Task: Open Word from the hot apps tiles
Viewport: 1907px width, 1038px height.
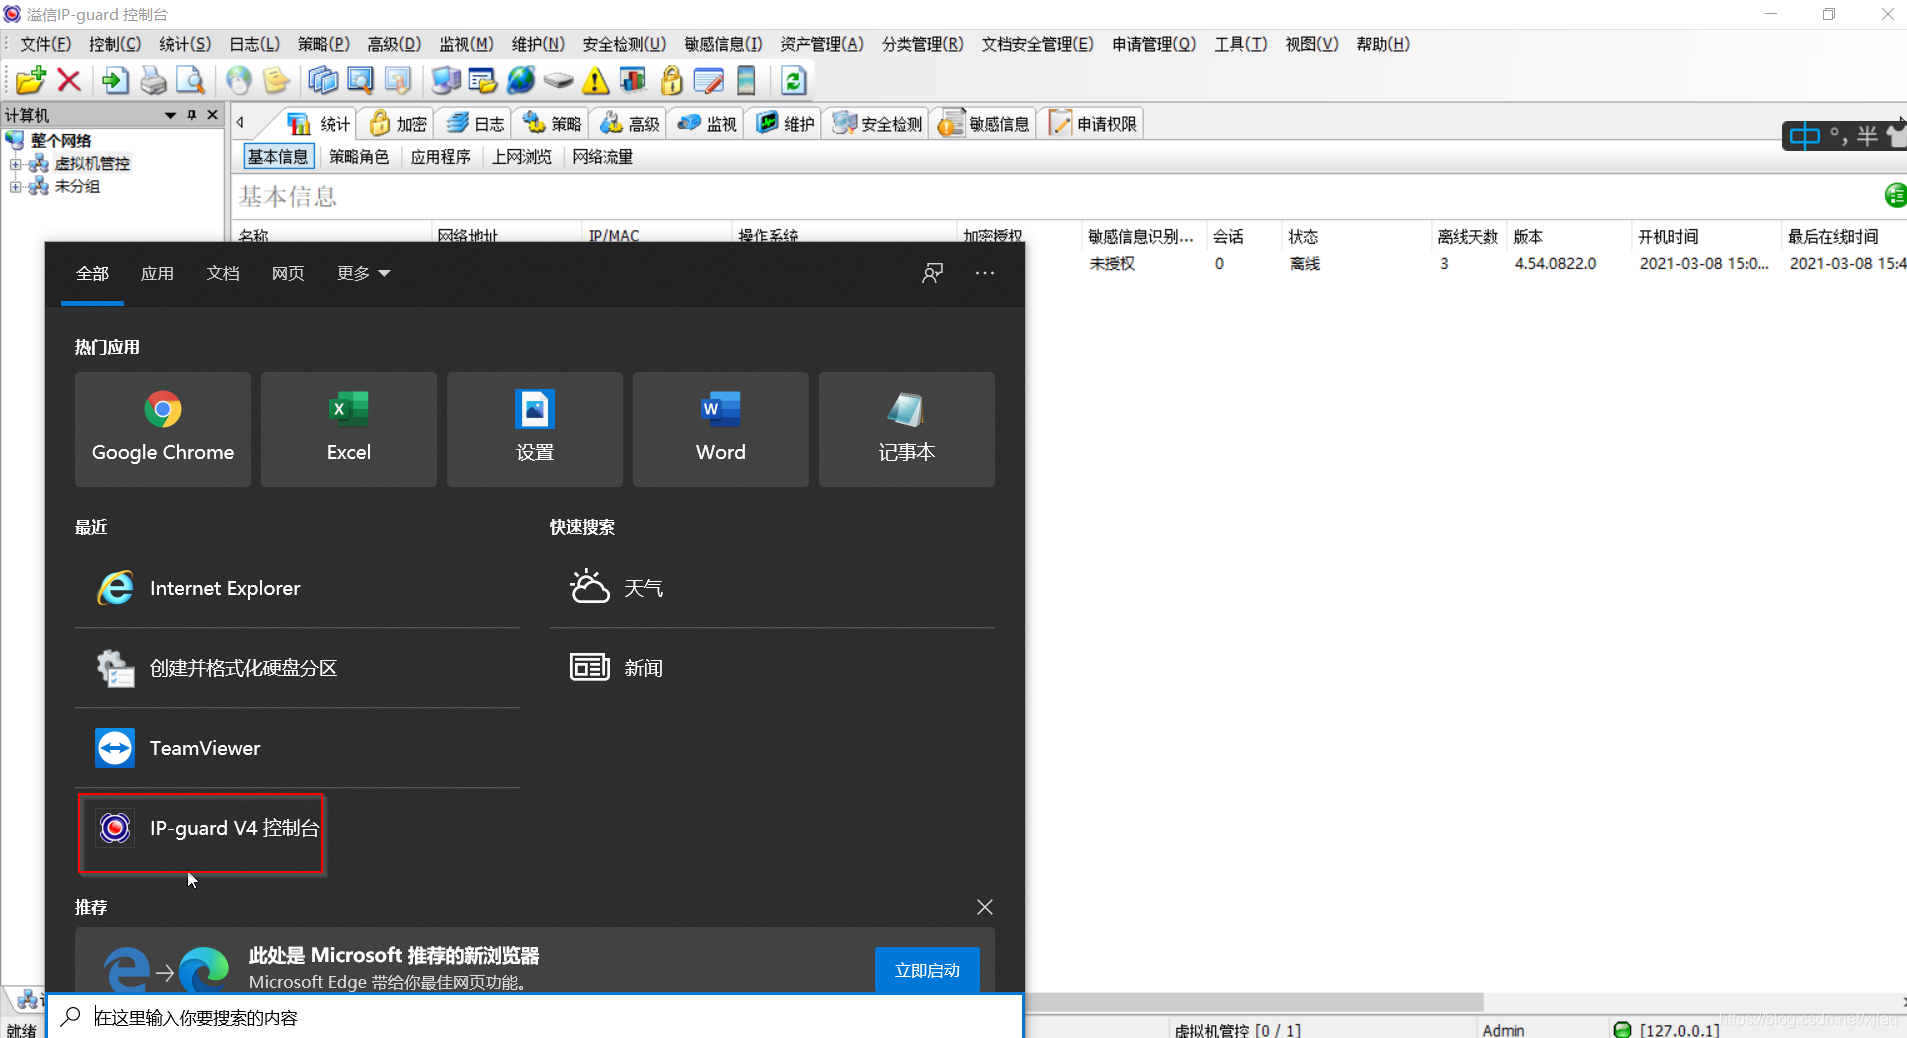Action: click(719, 429)
